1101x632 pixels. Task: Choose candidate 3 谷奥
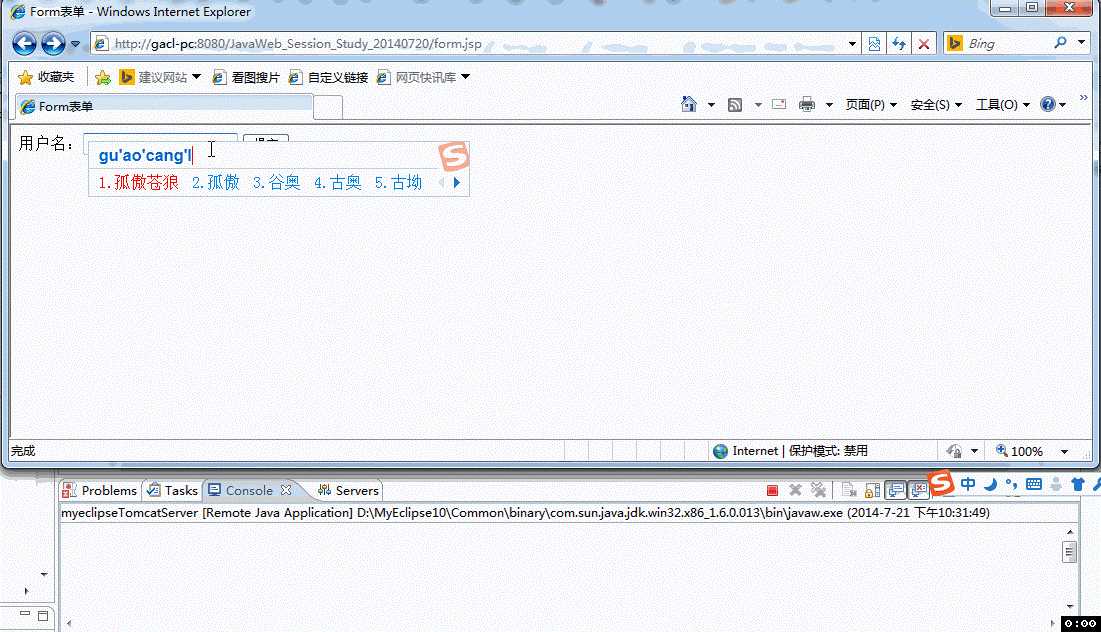(x=277, y=183)
